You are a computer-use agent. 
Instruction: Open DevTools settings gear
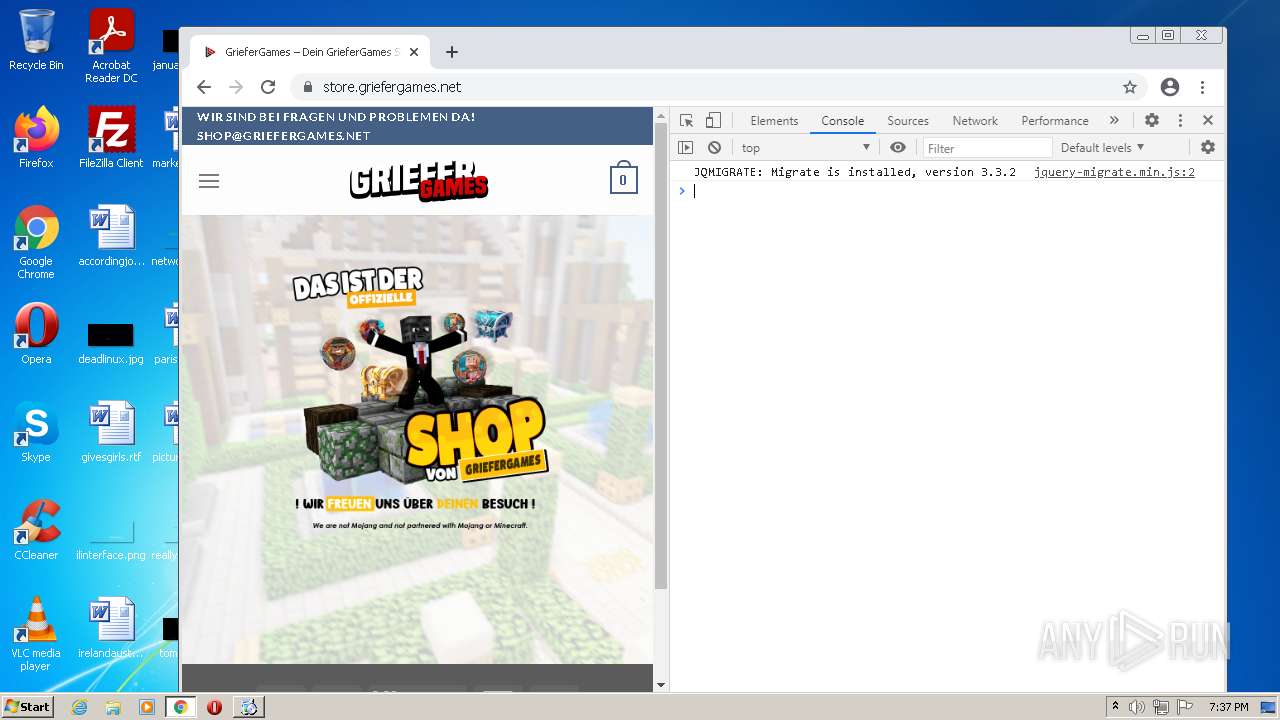point(1152,120)
